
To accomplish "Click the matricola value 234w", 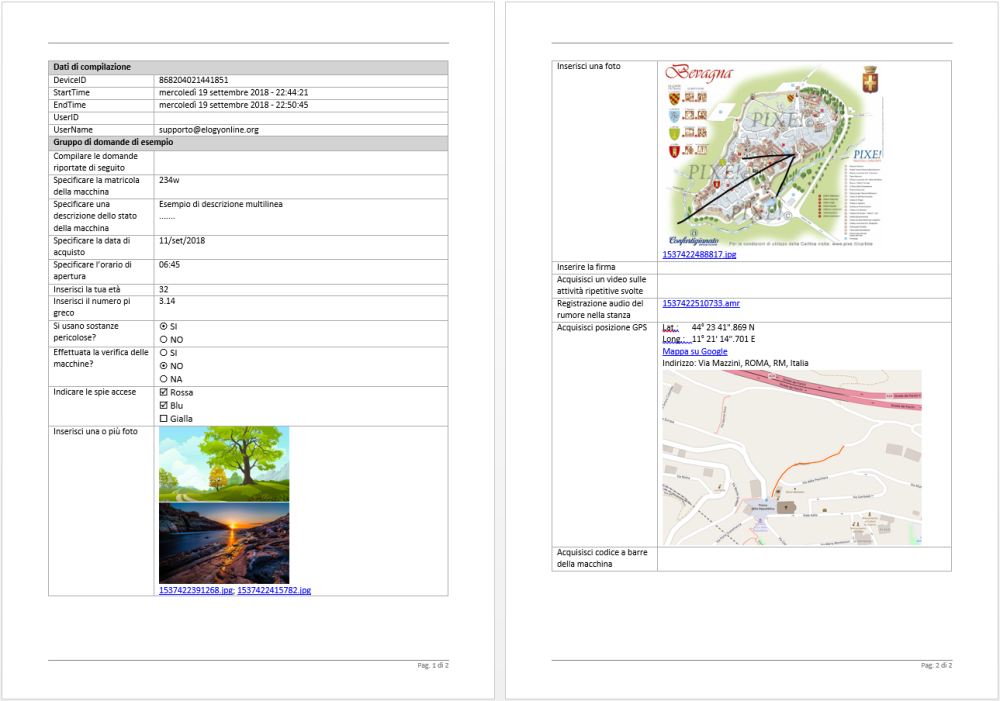I will click(169, 181).
